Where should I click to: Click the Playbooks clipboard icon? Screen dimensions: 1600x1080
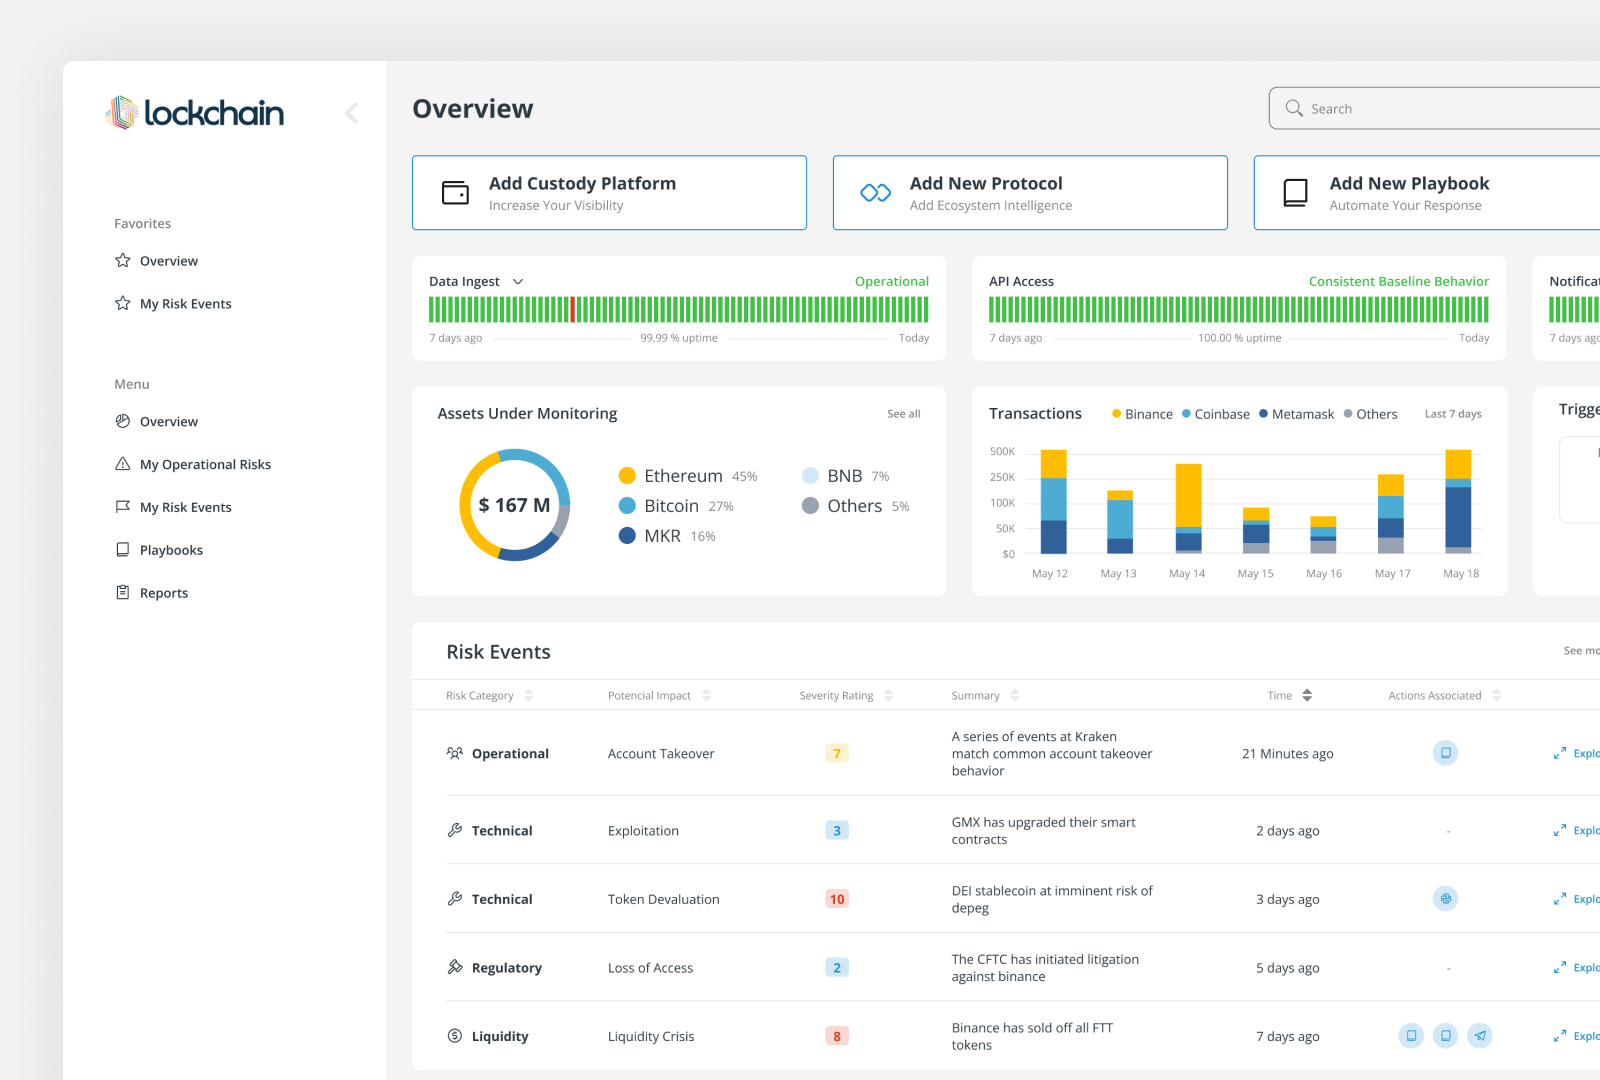coord(122,549)
